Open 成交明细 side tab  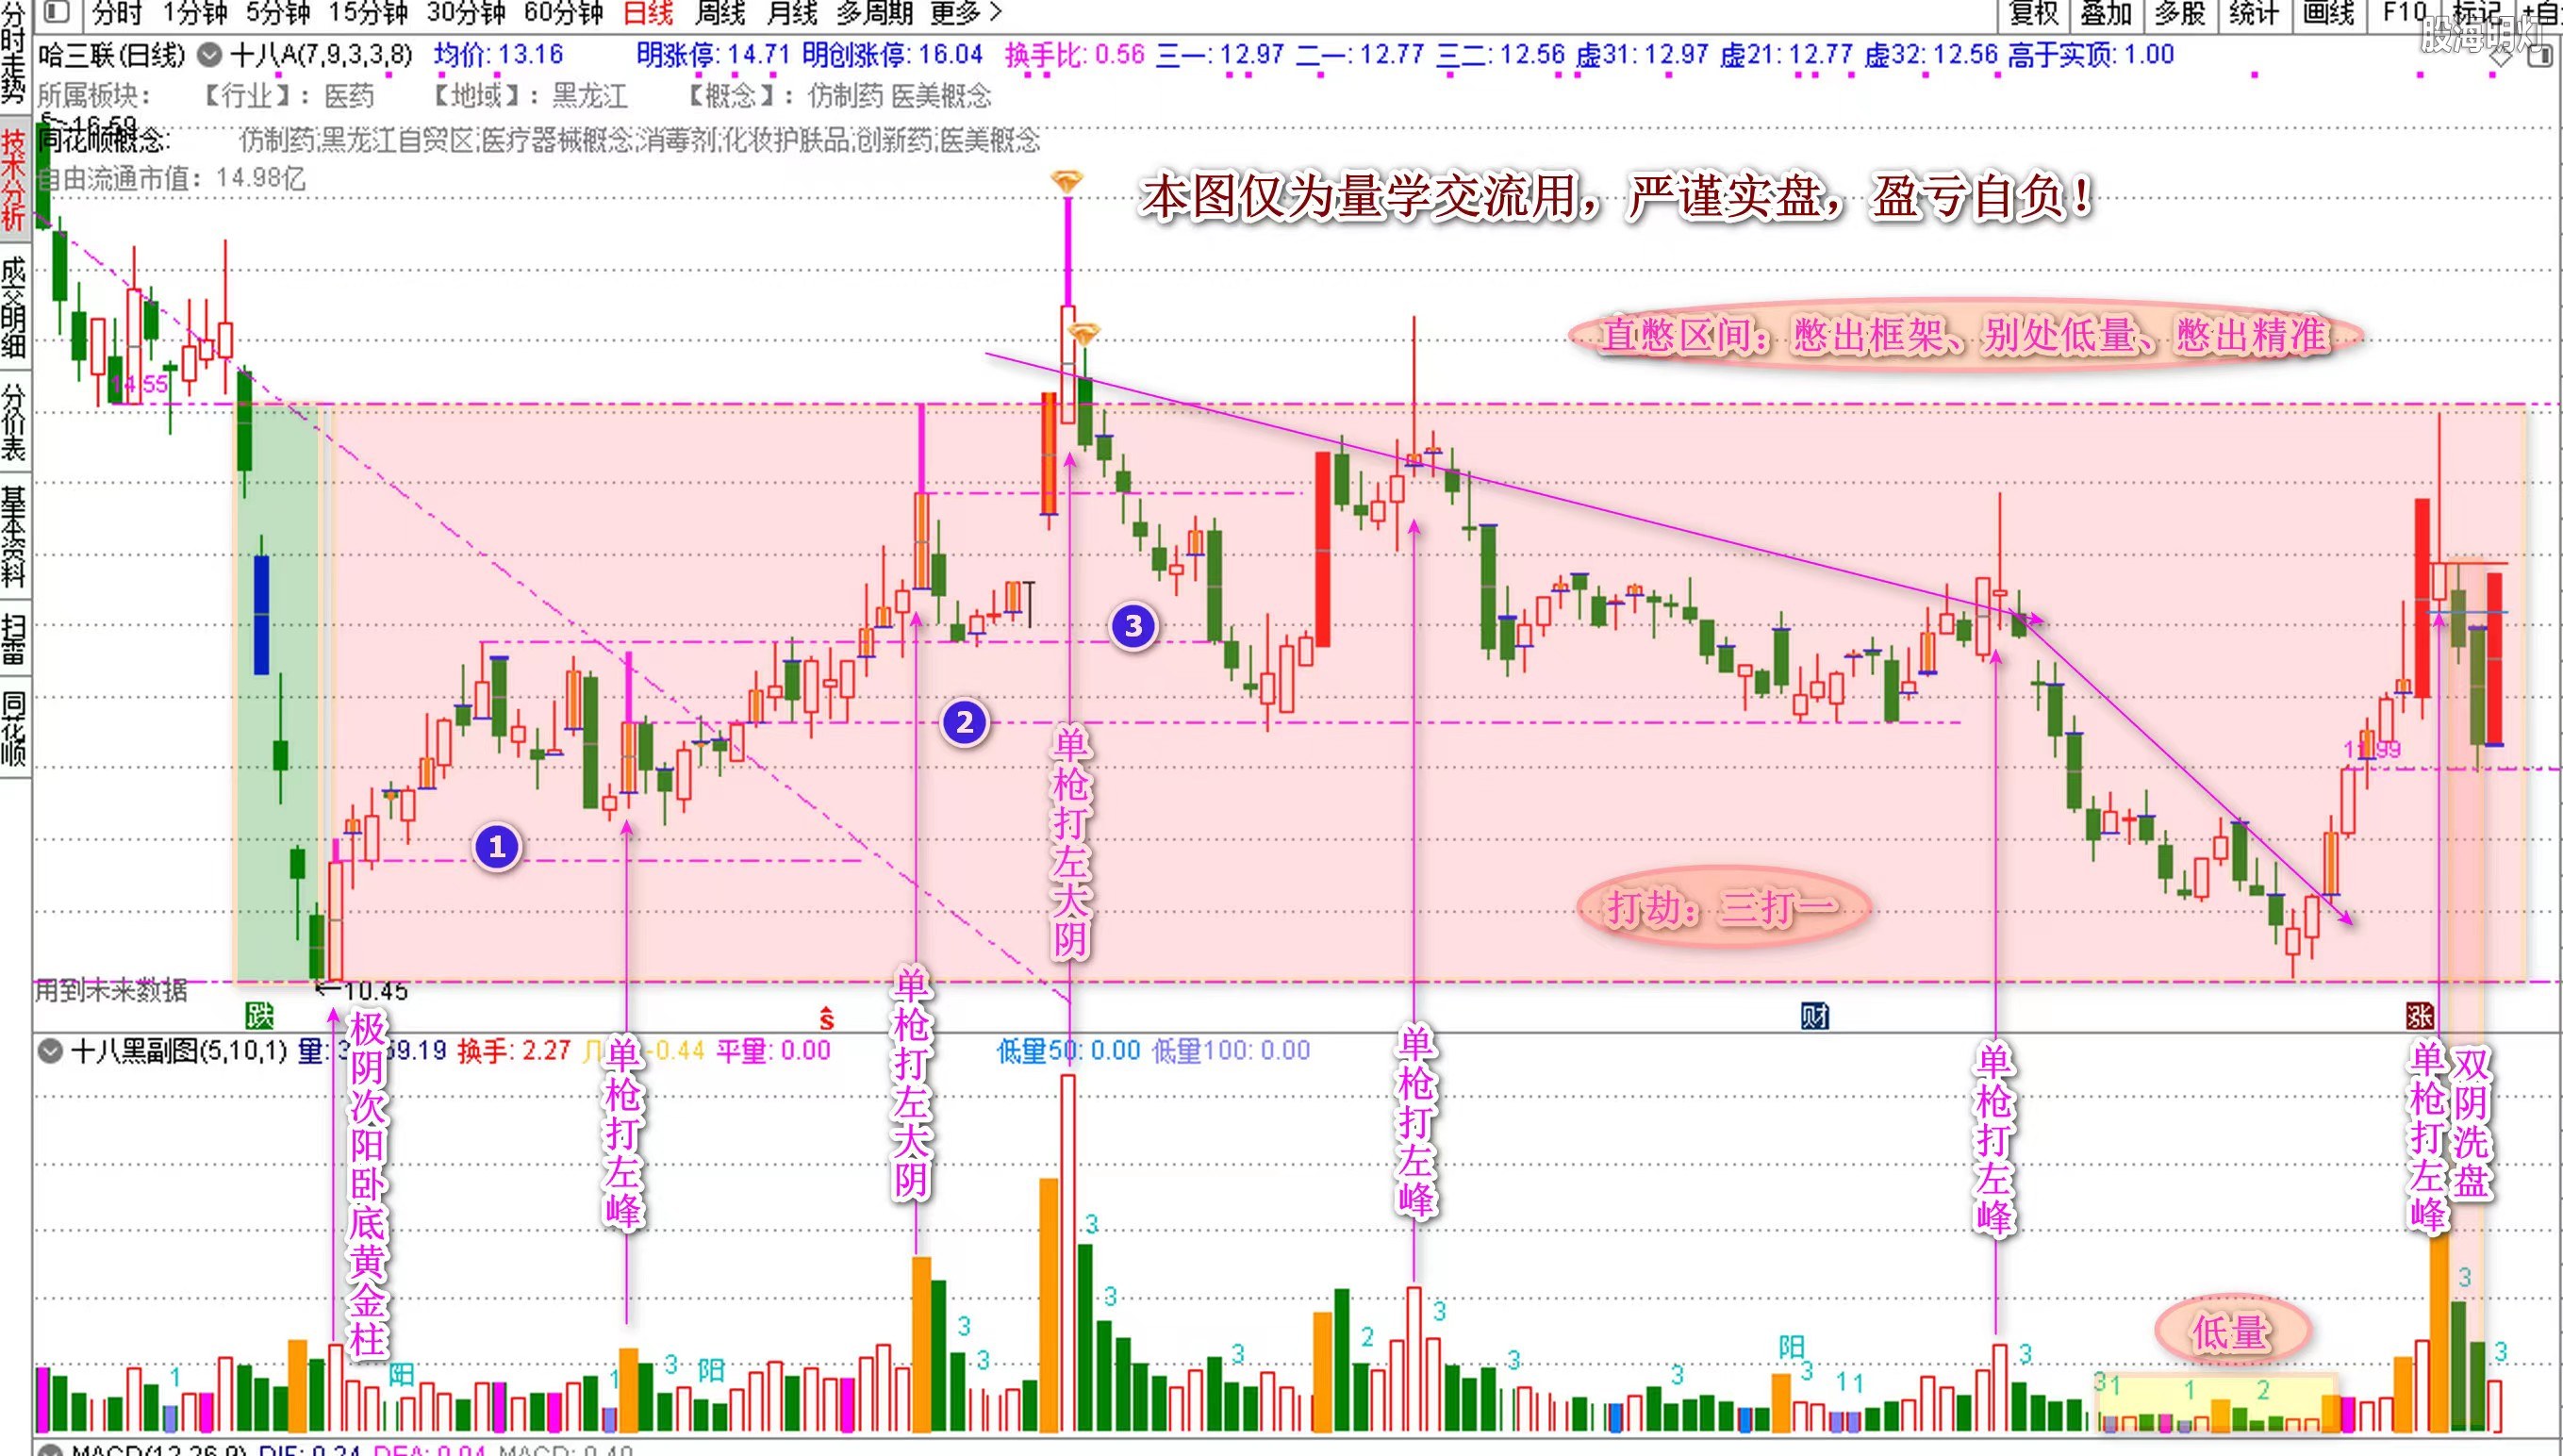pyautogui.click(x=14, y=308)
